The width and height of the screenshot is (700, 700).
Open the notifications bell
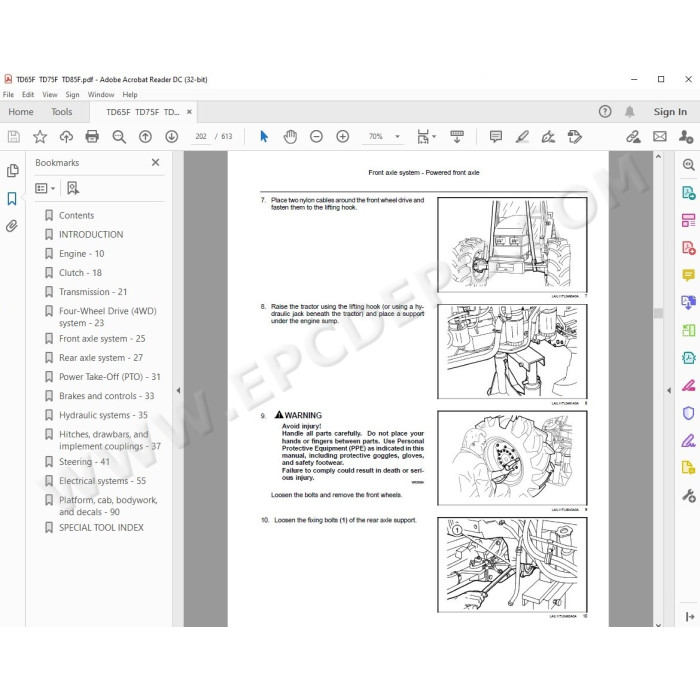629,112
